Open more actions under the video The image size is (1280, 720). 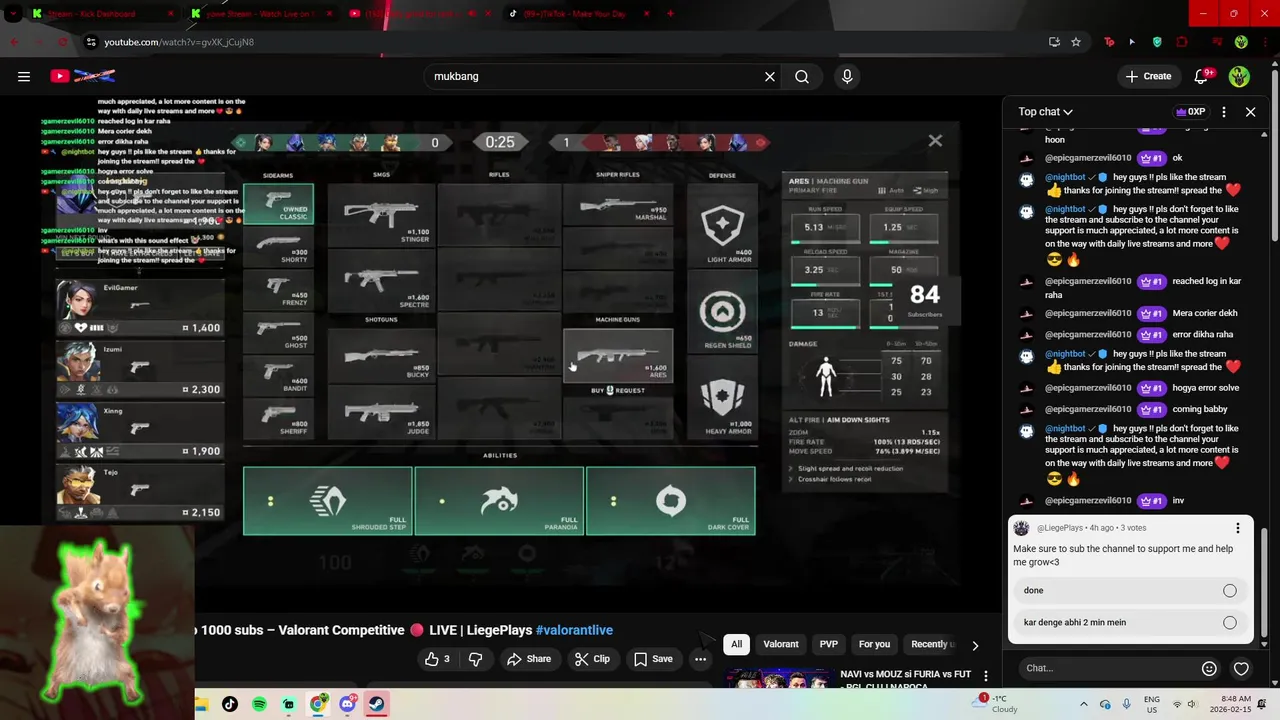point(700,659)
